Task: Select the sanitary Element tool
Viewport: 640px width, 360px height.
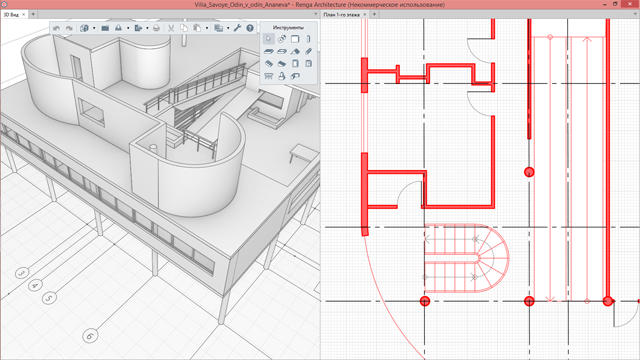Action: pyautogui.click(x=282, y=76)
